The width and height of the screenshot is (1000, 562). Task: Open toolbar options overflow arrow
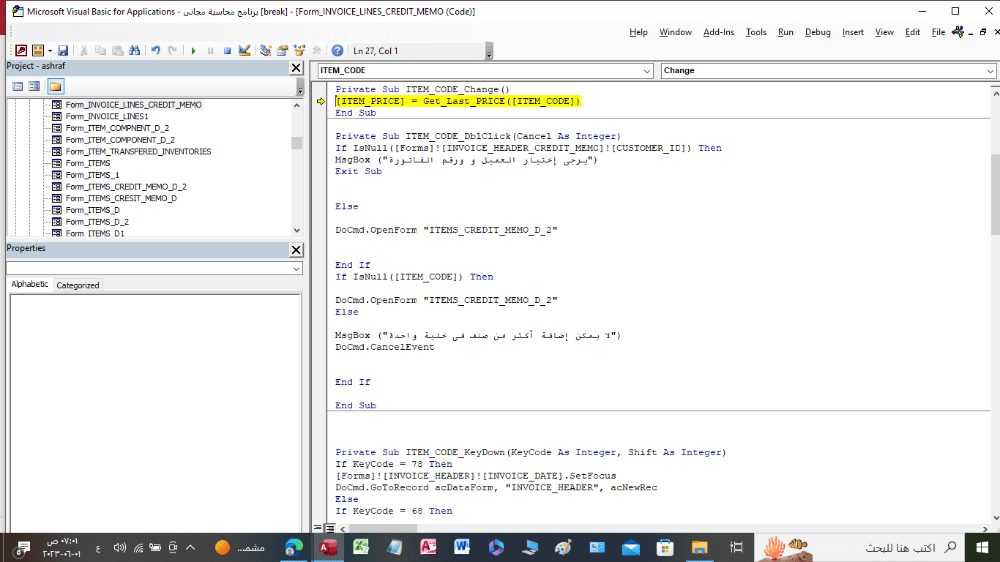point(489,51)
